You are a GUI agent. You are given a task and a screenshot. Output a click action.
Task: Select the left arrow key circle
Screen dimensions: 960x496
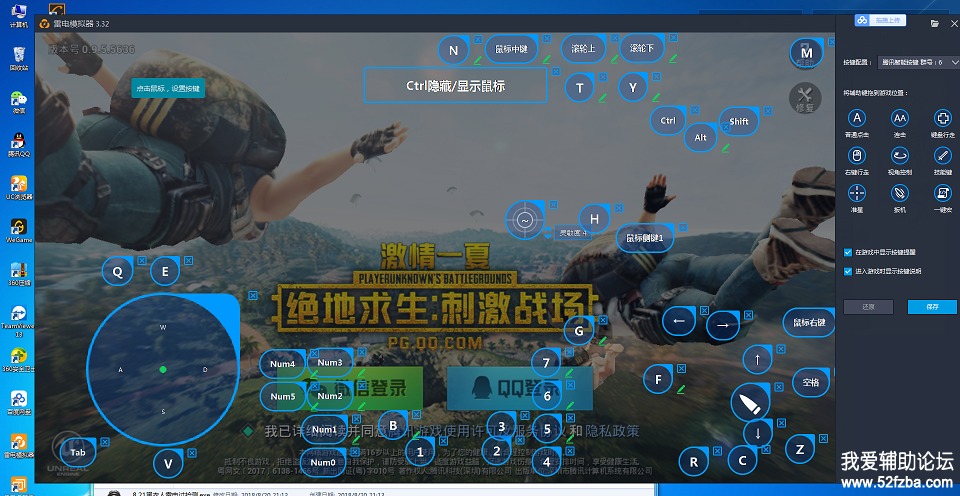[678, 321]
